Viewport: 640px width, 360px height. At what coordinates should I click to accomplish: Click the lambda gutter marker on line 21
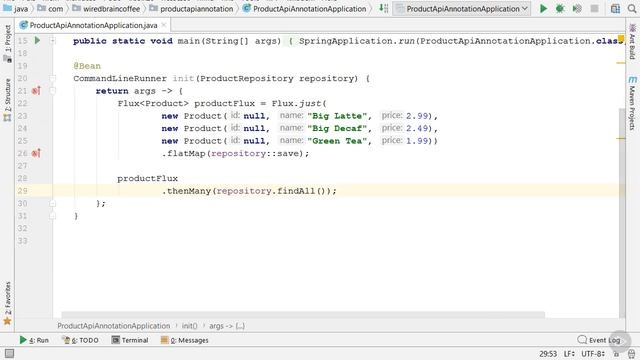pos(36,91)
